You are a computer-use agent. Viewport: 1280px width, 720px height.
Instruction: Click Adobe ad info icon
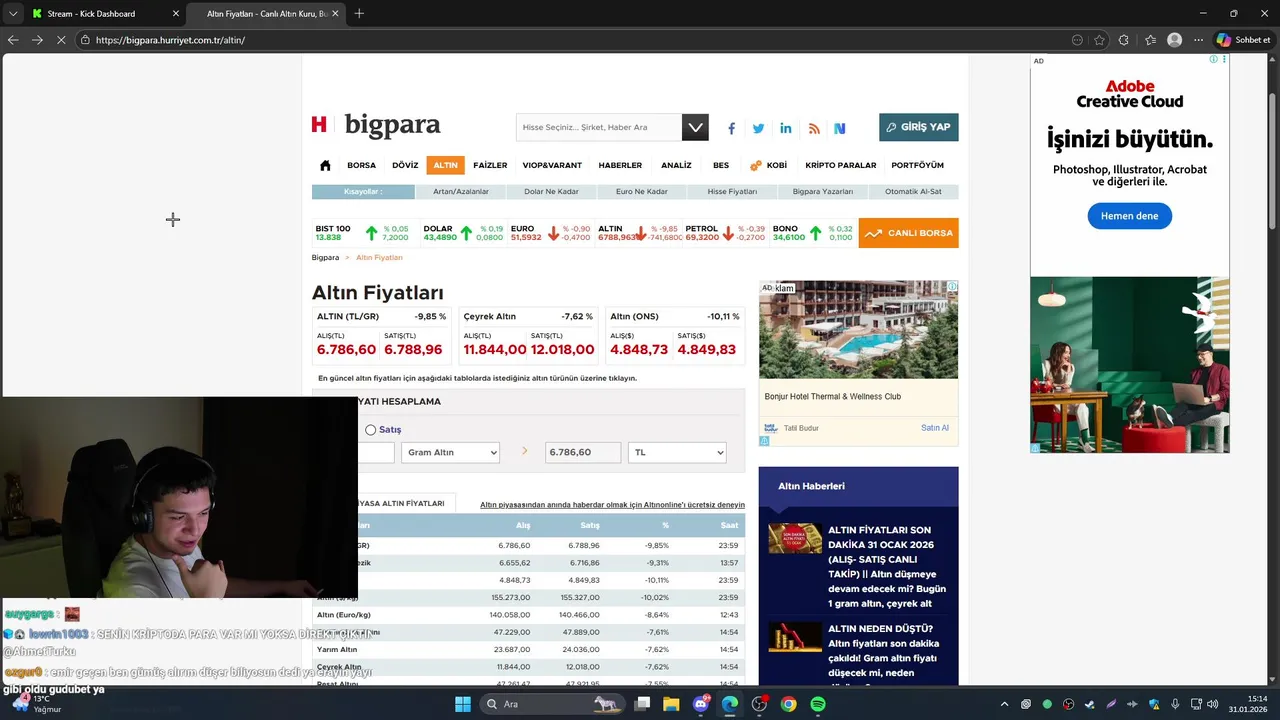click(x=1213, y=60)
